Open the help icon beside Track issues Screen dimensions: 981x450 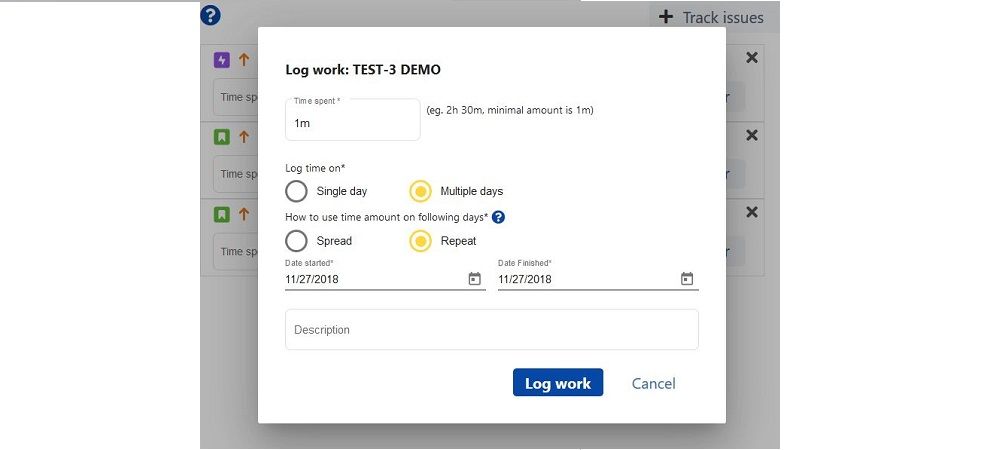pos(210,15)
